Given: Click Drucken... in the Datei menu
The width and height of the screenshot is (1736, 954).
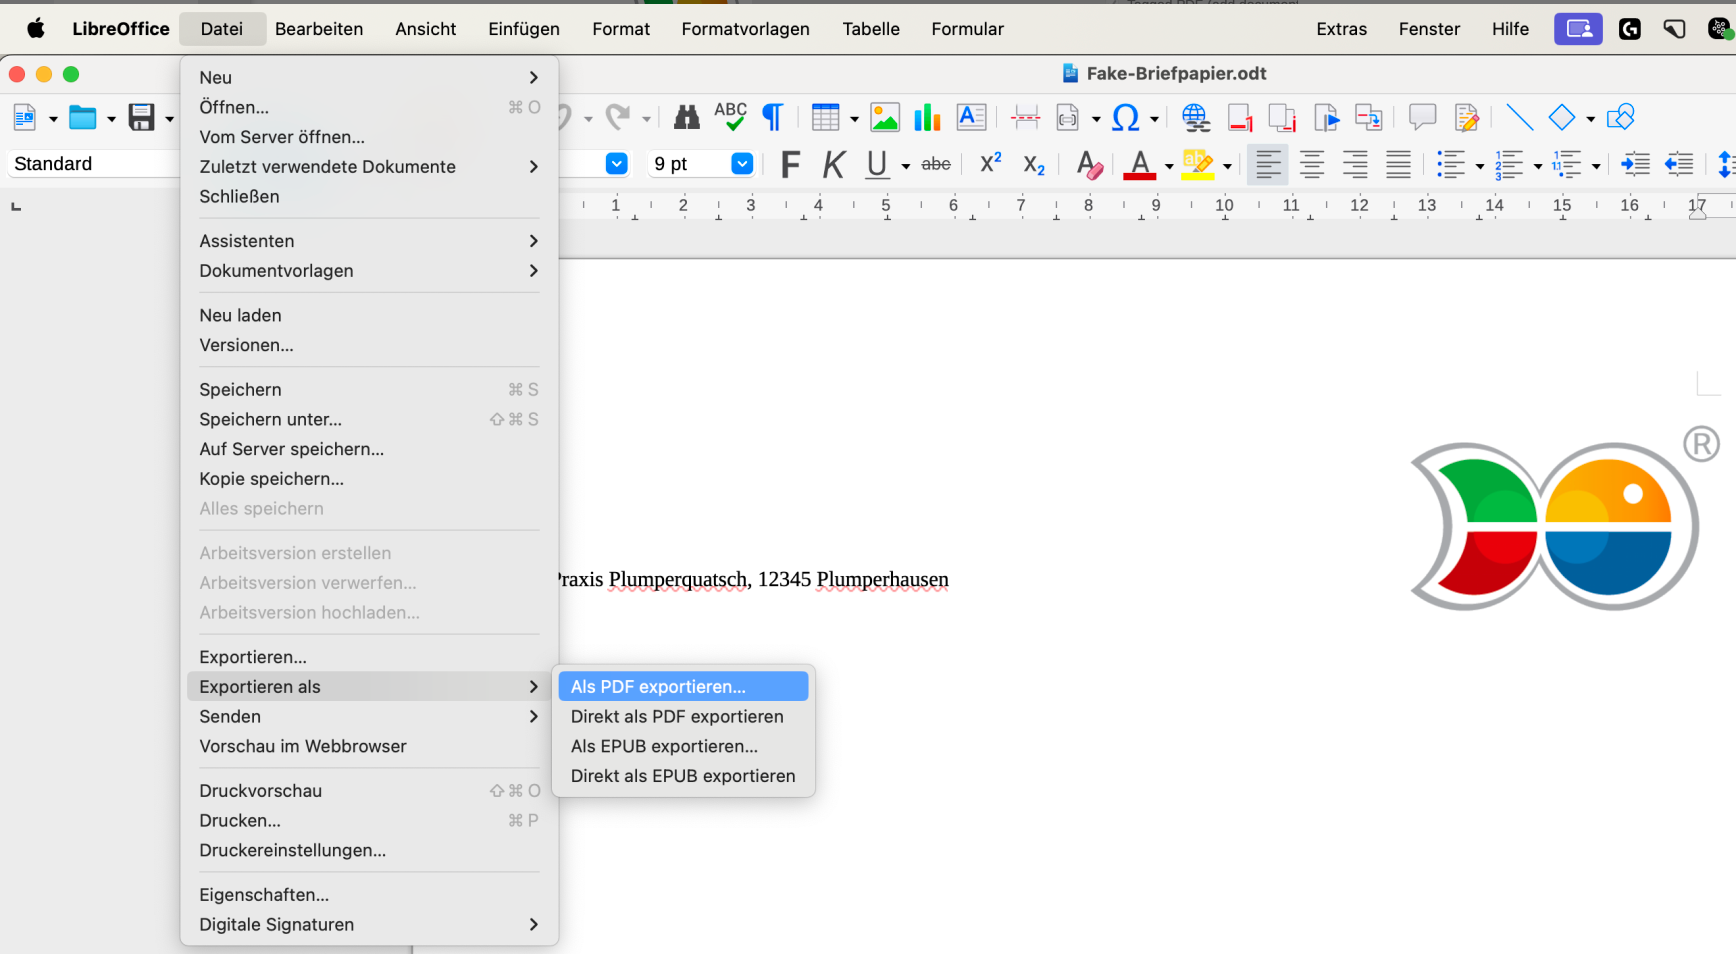Looking at the screenshot, I should (240, 821).
